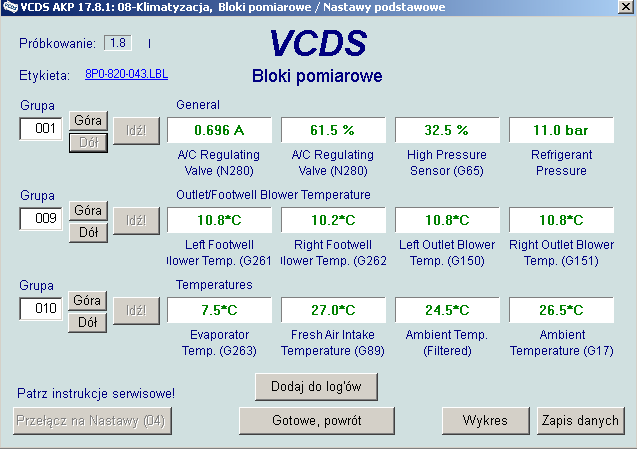Select the 61.5 % regulating valve value

point(333,130)
